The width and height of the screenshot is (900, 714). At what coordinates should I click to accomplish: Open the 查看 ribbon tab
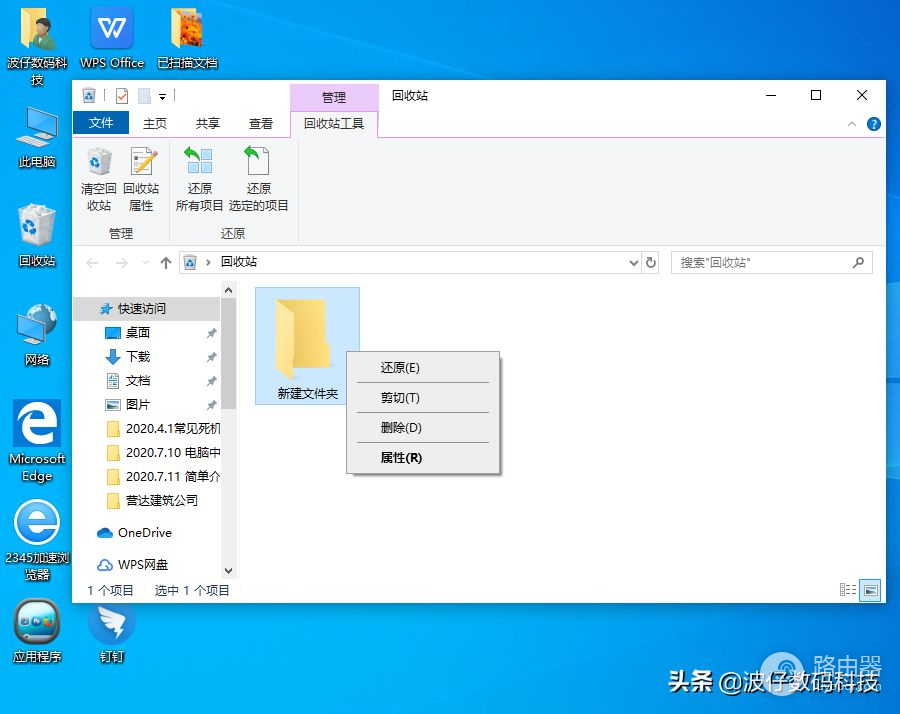(x=261, y=124)
